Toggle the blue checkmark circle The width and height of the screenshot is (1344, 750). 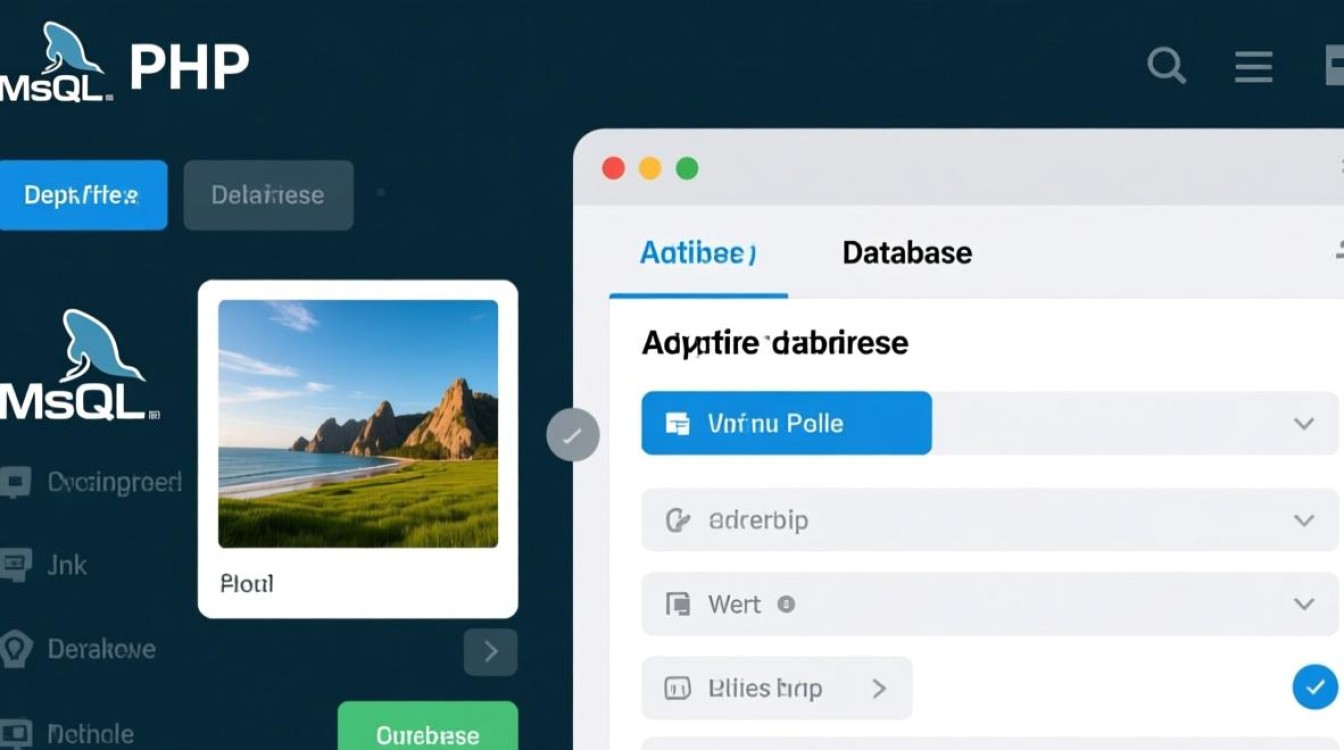[x=1314, y=687]
